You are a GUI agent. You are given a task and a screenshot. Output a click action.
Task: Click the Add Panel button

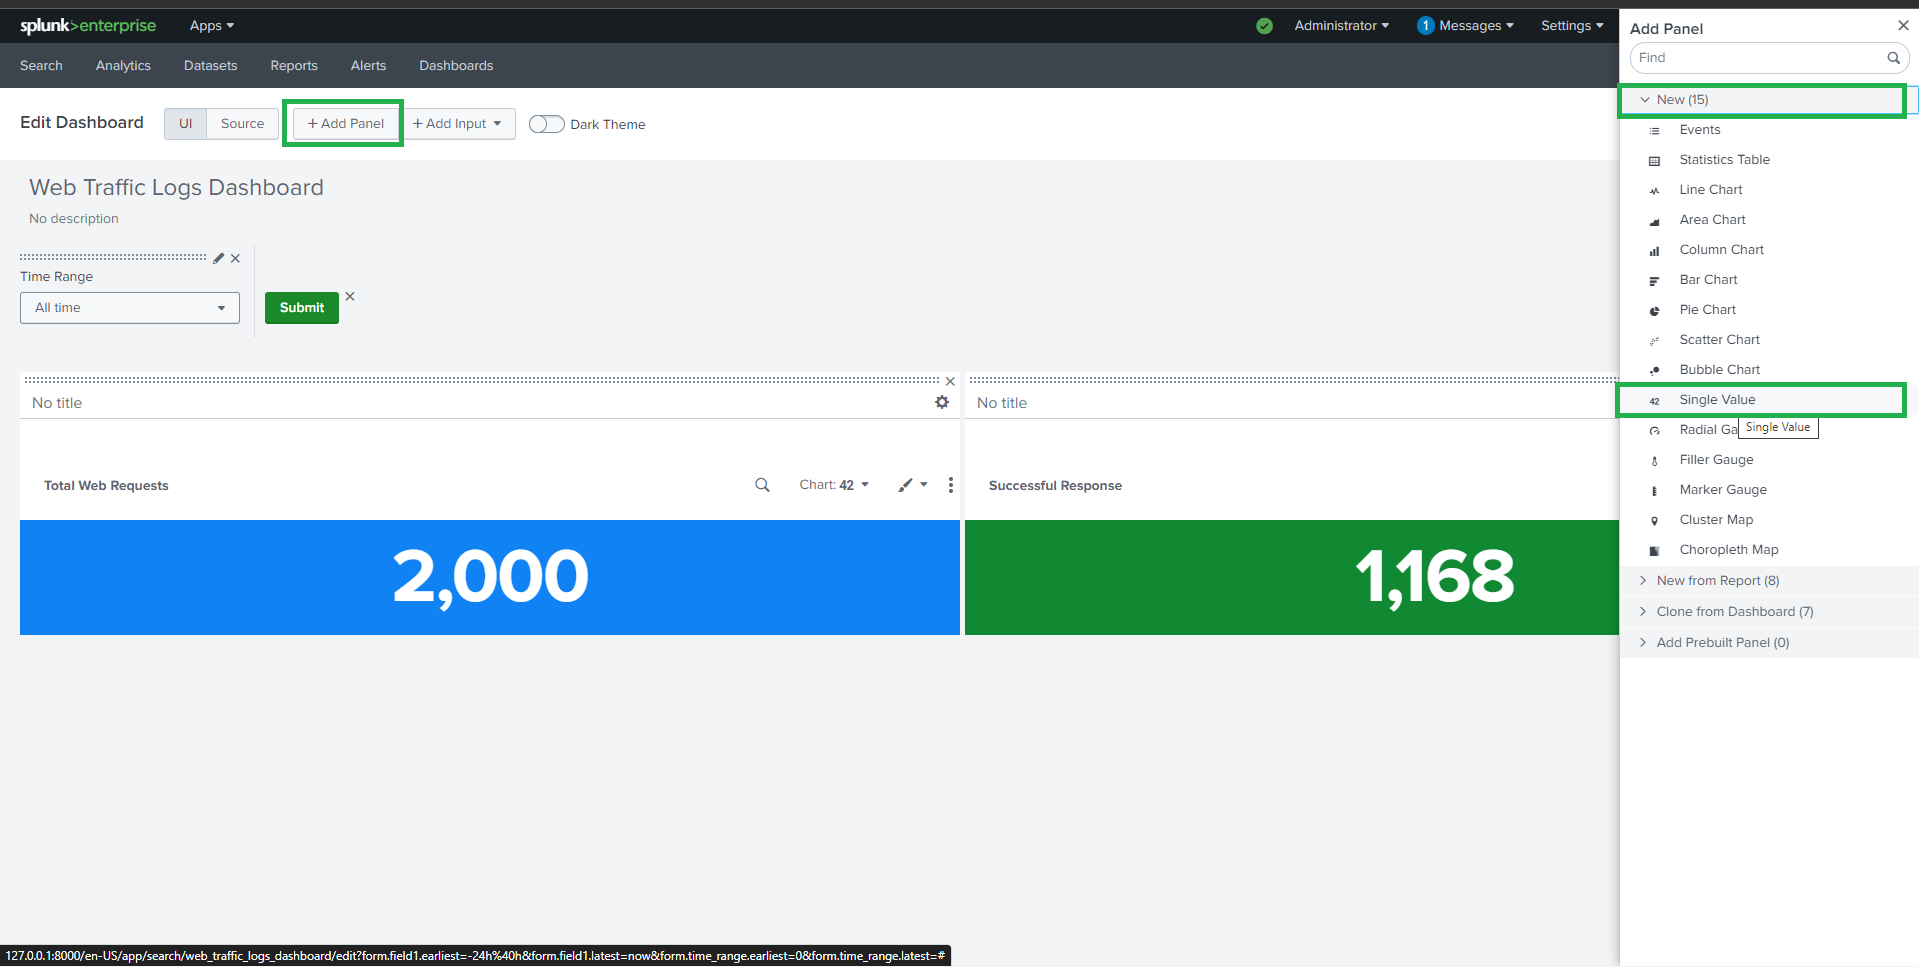tap(346, 124)
